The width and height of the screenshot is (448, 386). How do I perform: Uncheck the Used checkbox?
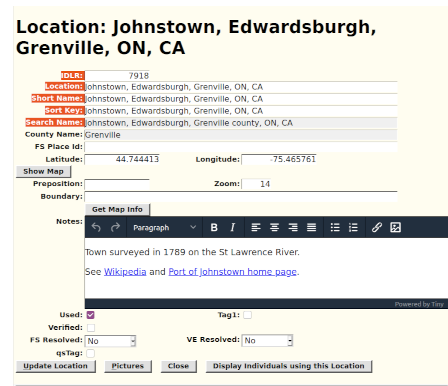(90, 315)
